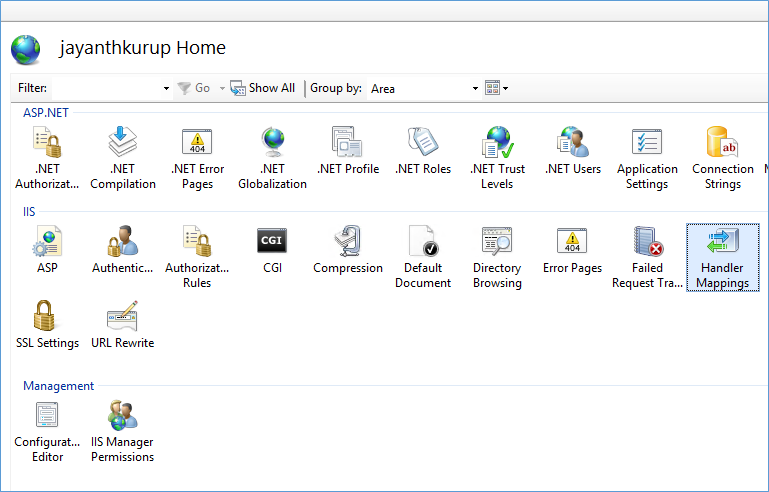
Task: Open the .NET Users feature
Action: 572,151
